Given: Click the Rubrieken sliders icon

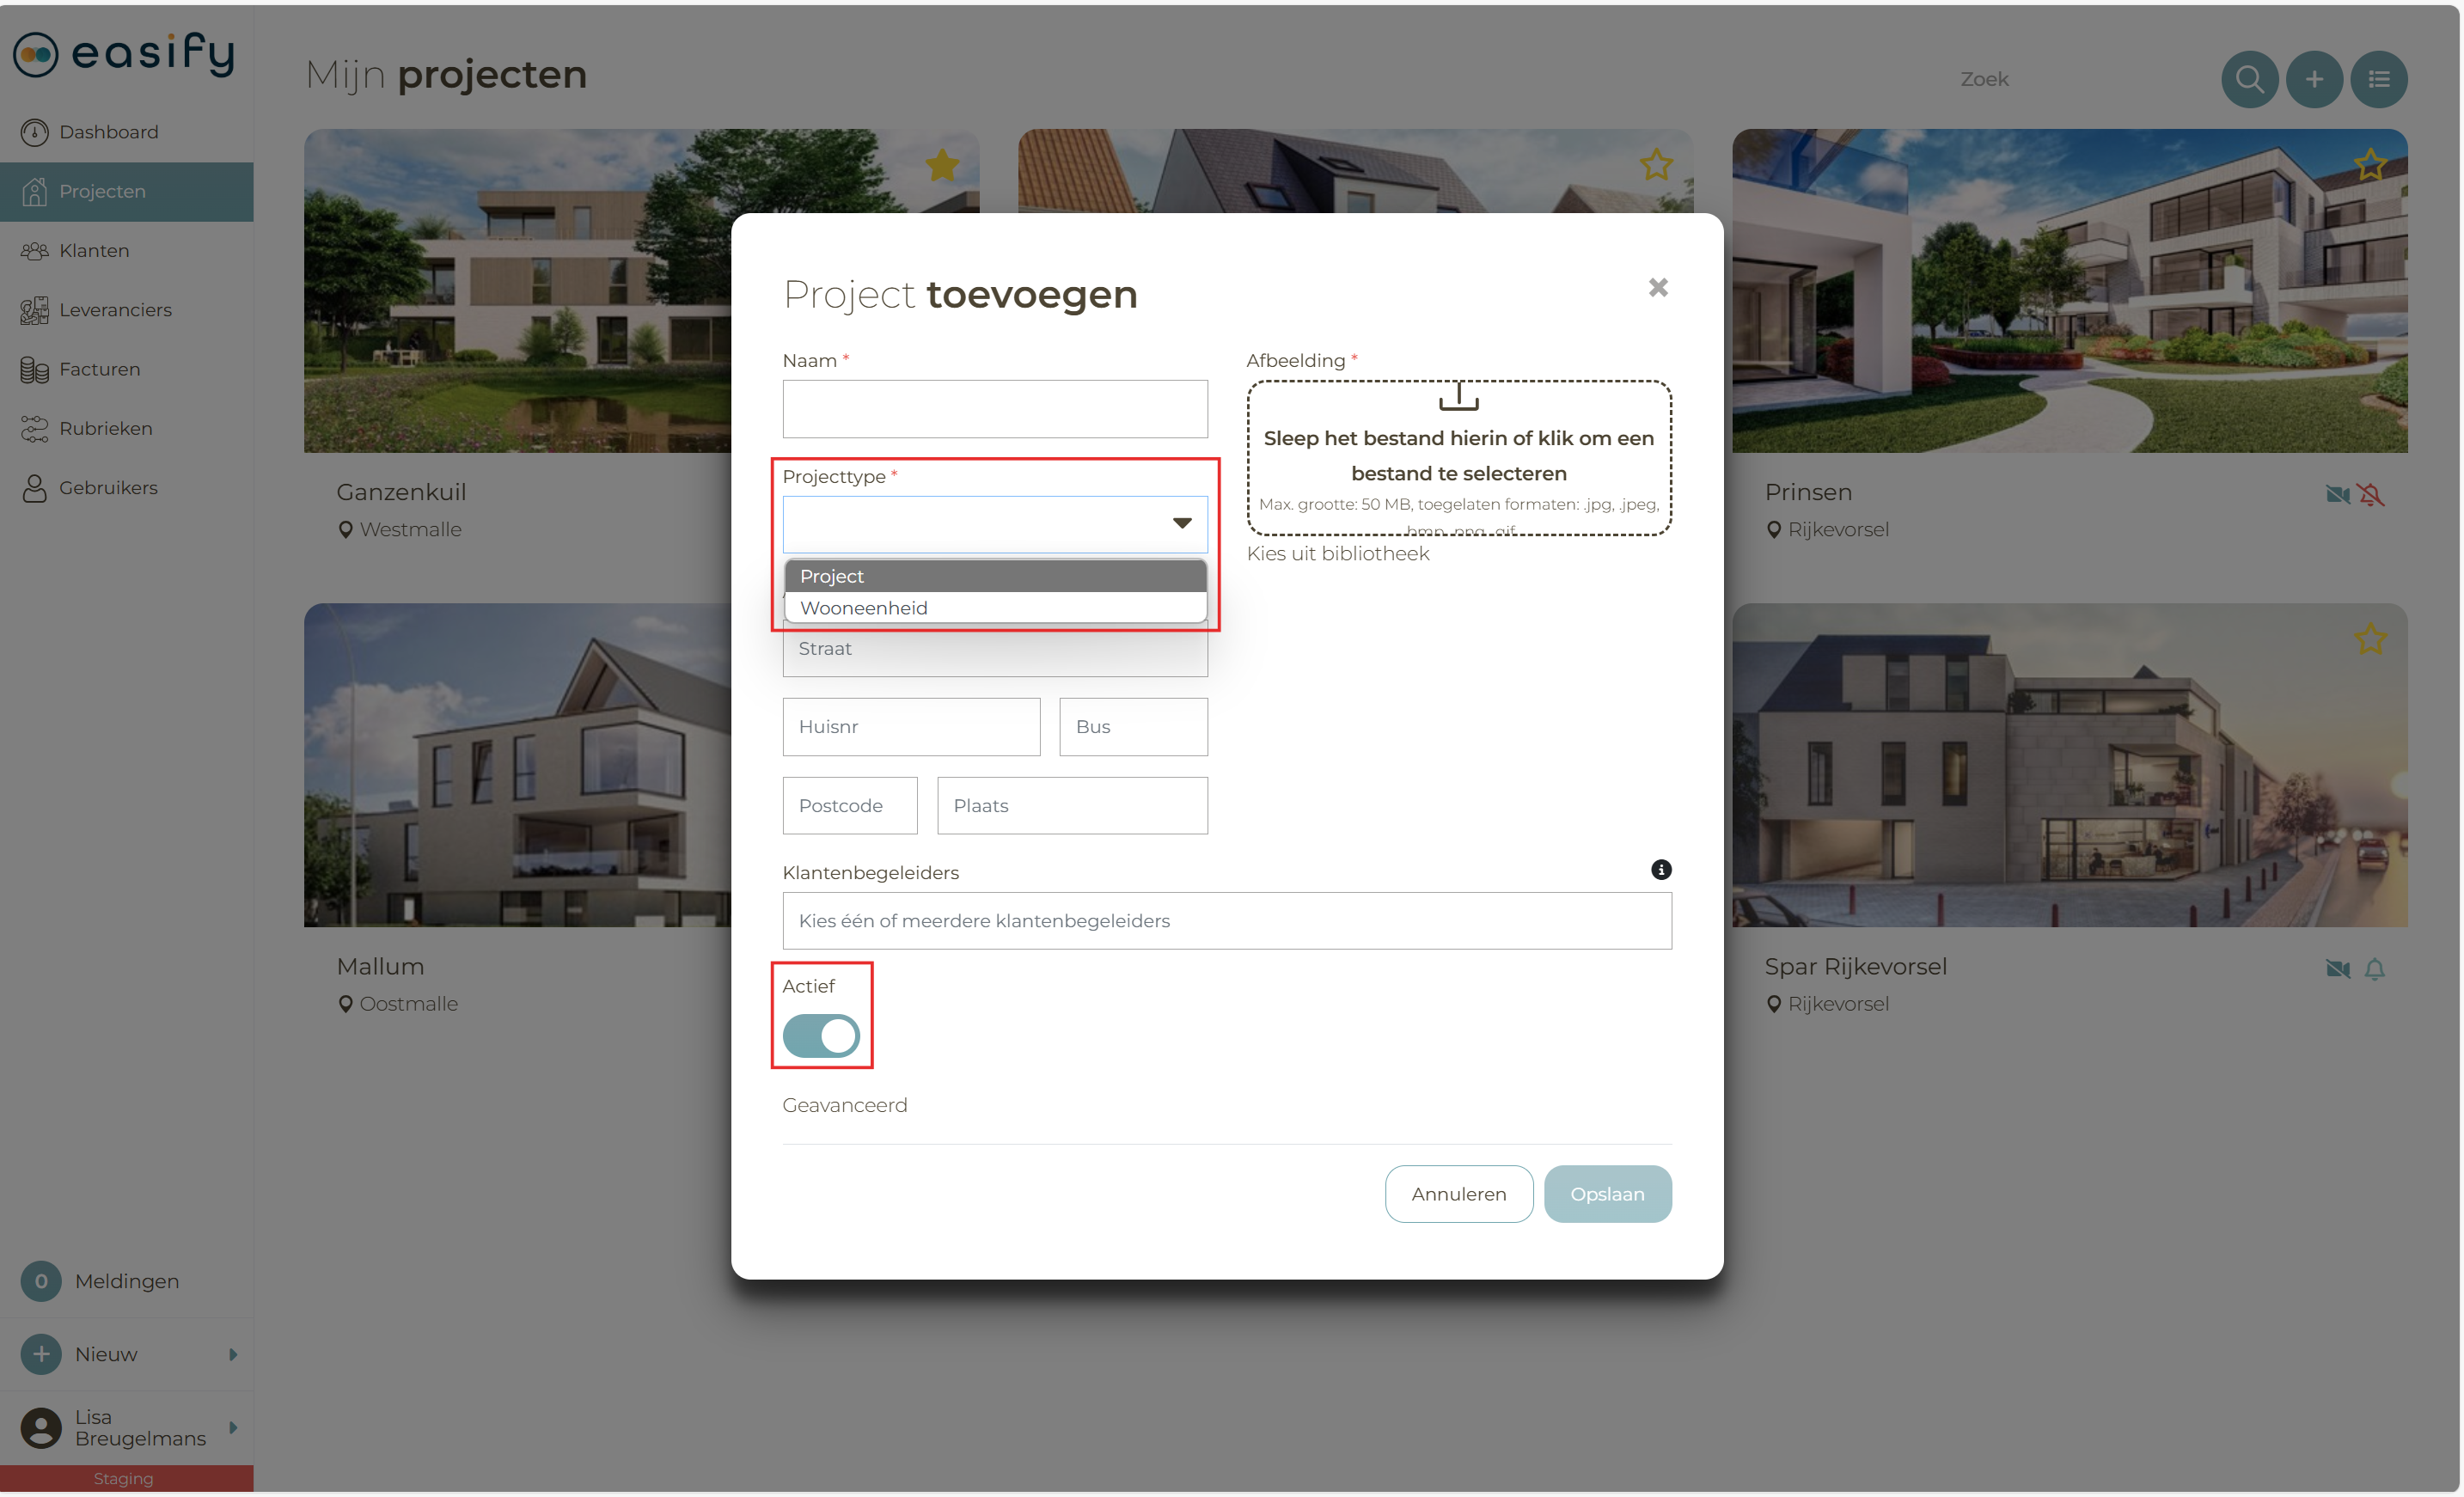Looking at the screenshot, I should pyautogui.click(x=35, y=429).
